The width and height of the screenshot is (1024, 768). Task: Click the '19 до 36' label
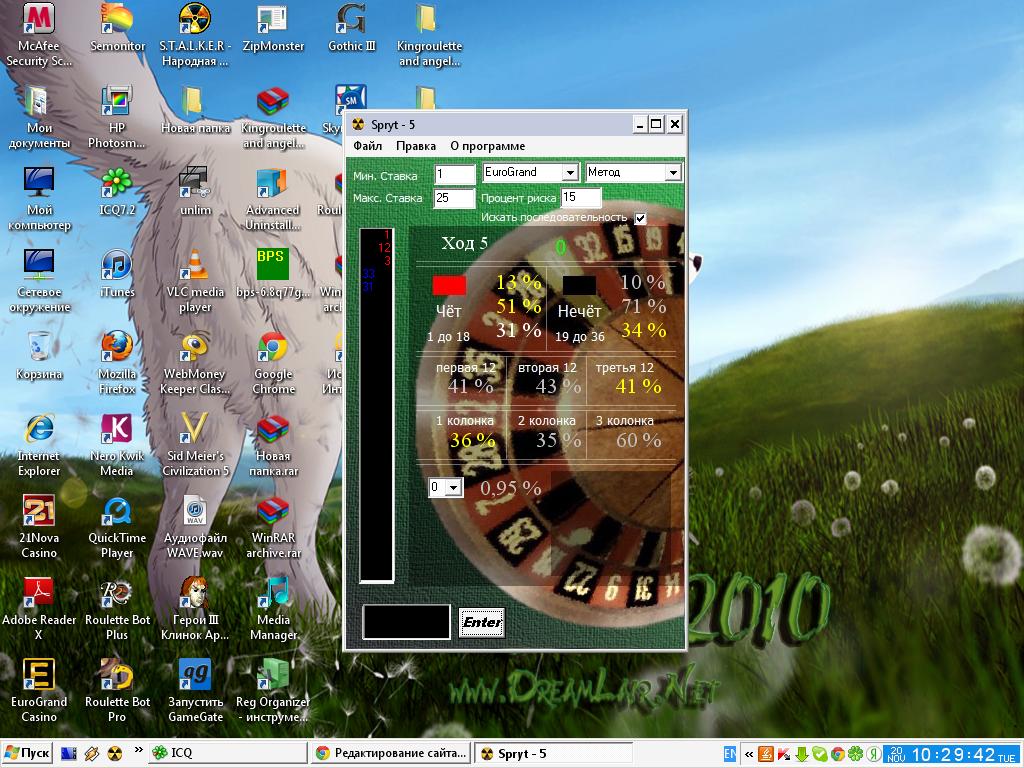(x=579, y=337)
